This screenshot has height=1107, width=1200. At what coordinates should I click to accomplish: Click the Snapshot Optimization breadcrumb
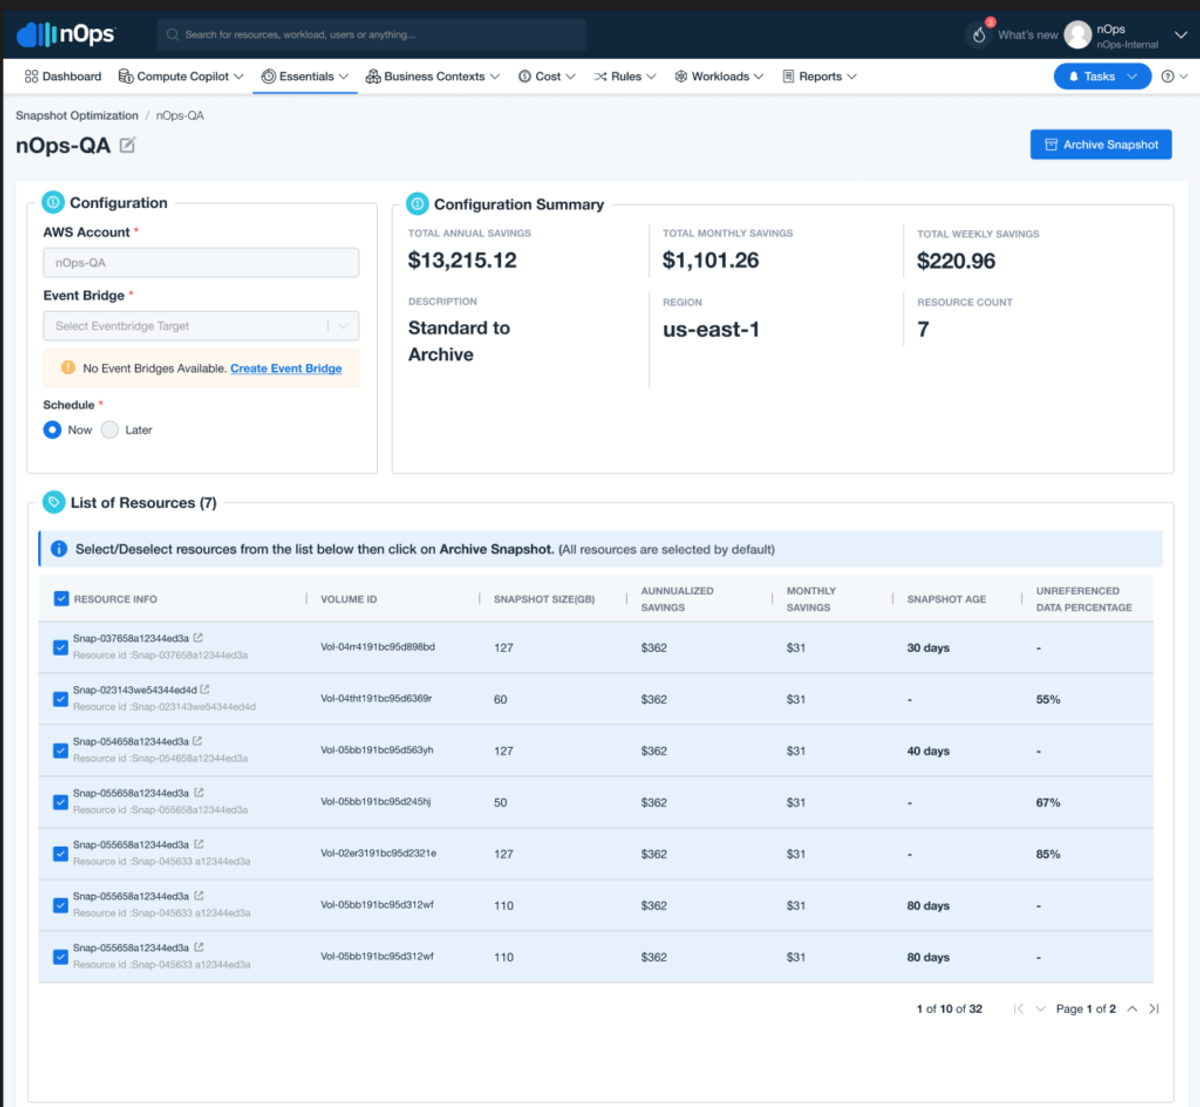click(x=77, y=116)
